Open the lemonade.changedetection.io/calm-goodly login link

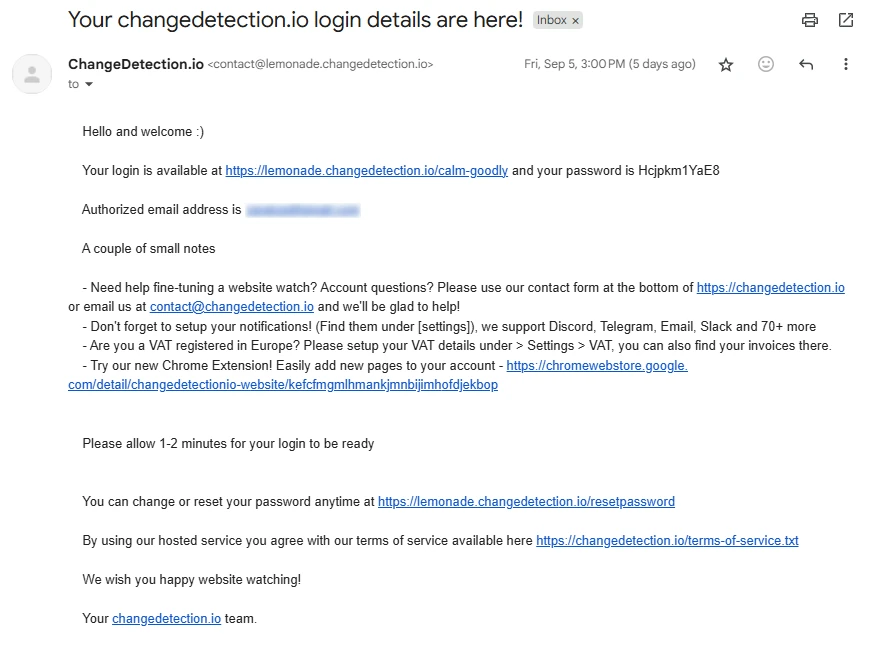pos(366,171)
